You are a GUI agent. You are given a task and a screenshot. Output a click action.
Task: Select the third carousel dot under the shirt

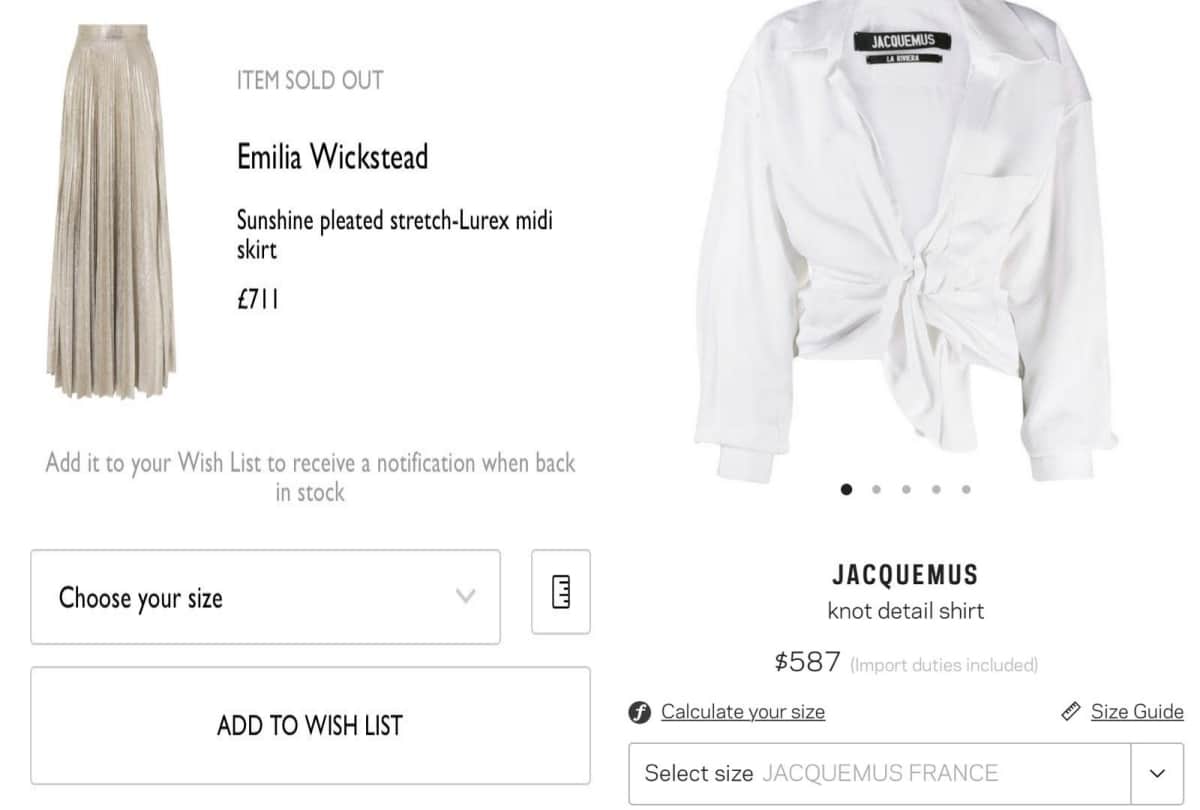tap(906, 490)
